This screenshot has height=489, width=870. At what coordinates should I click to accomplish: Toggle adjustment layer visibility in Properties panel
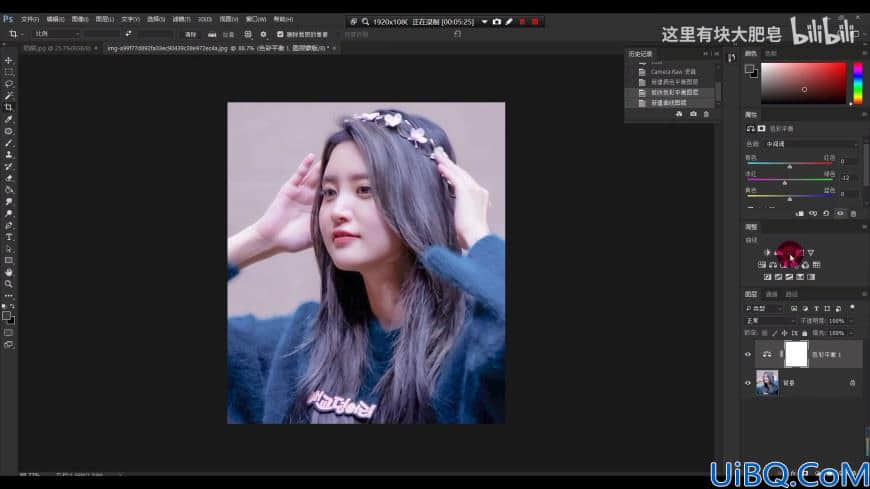(840, 214)
